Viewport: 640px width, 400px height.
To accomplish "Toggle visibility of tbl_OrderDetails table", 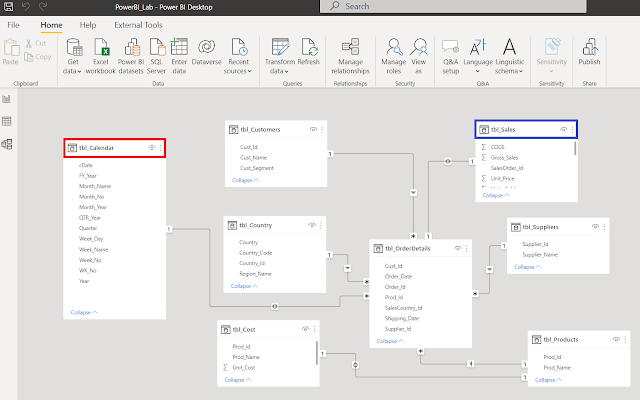I will pyautogui.click(x=458, y=248).
